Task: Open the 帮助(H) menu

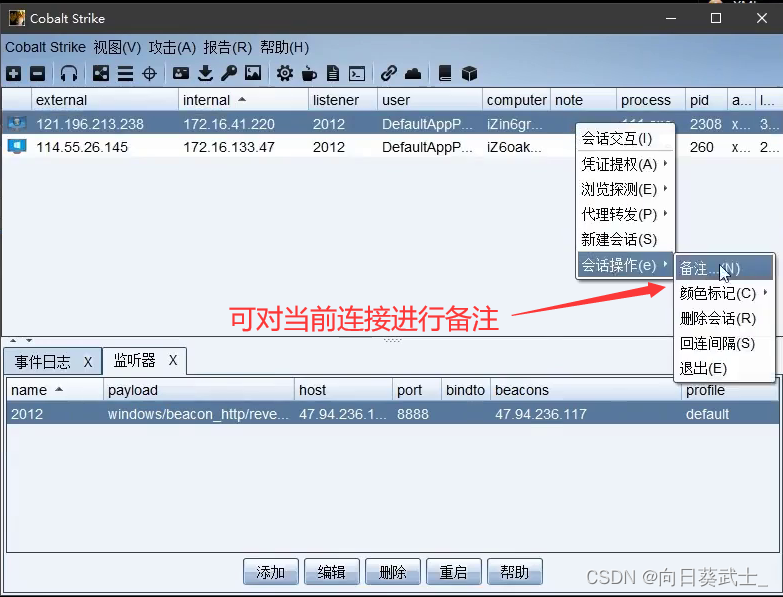Action: pos(285,47)
